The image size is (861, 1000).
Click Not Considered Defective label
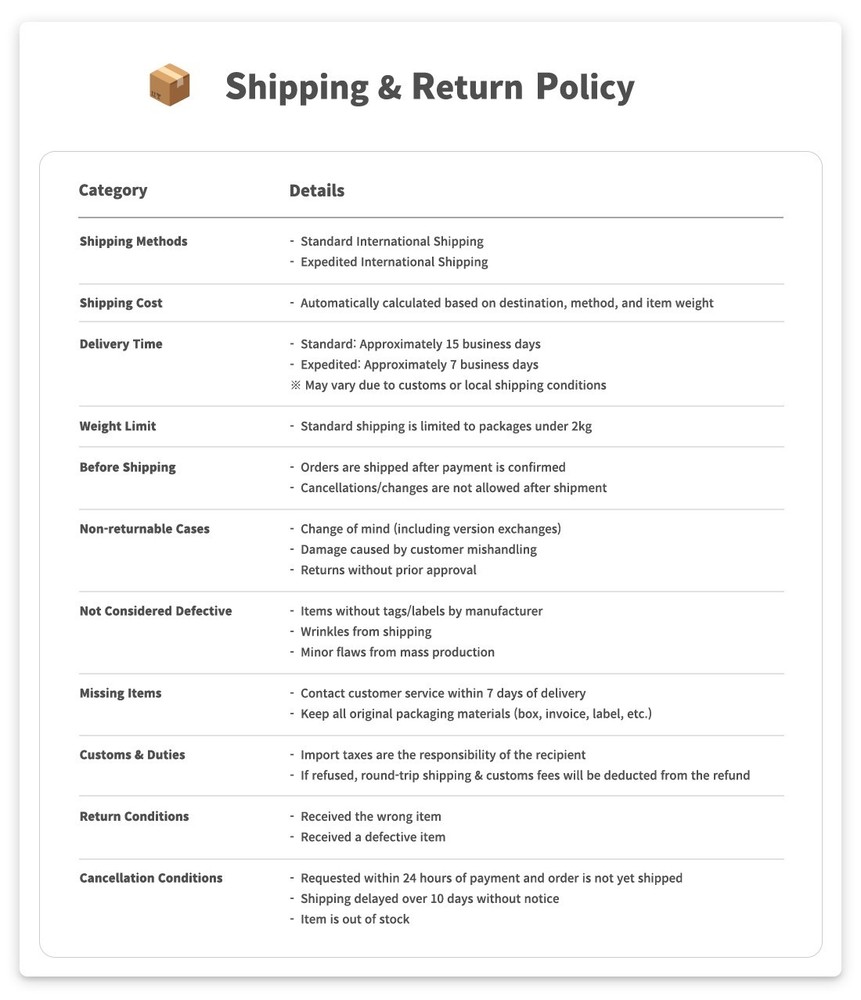[155, 611]
